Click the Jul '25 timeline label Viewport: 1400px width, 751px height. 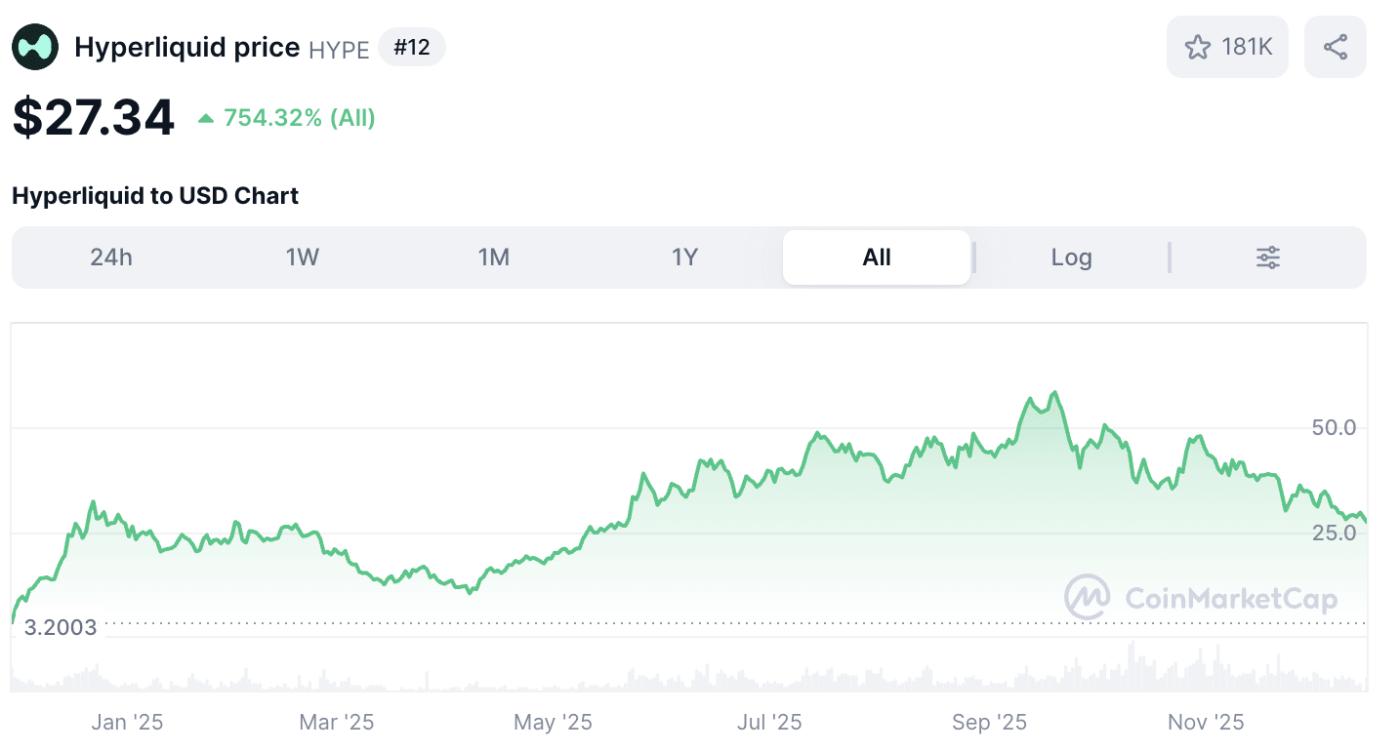[770, 722]
